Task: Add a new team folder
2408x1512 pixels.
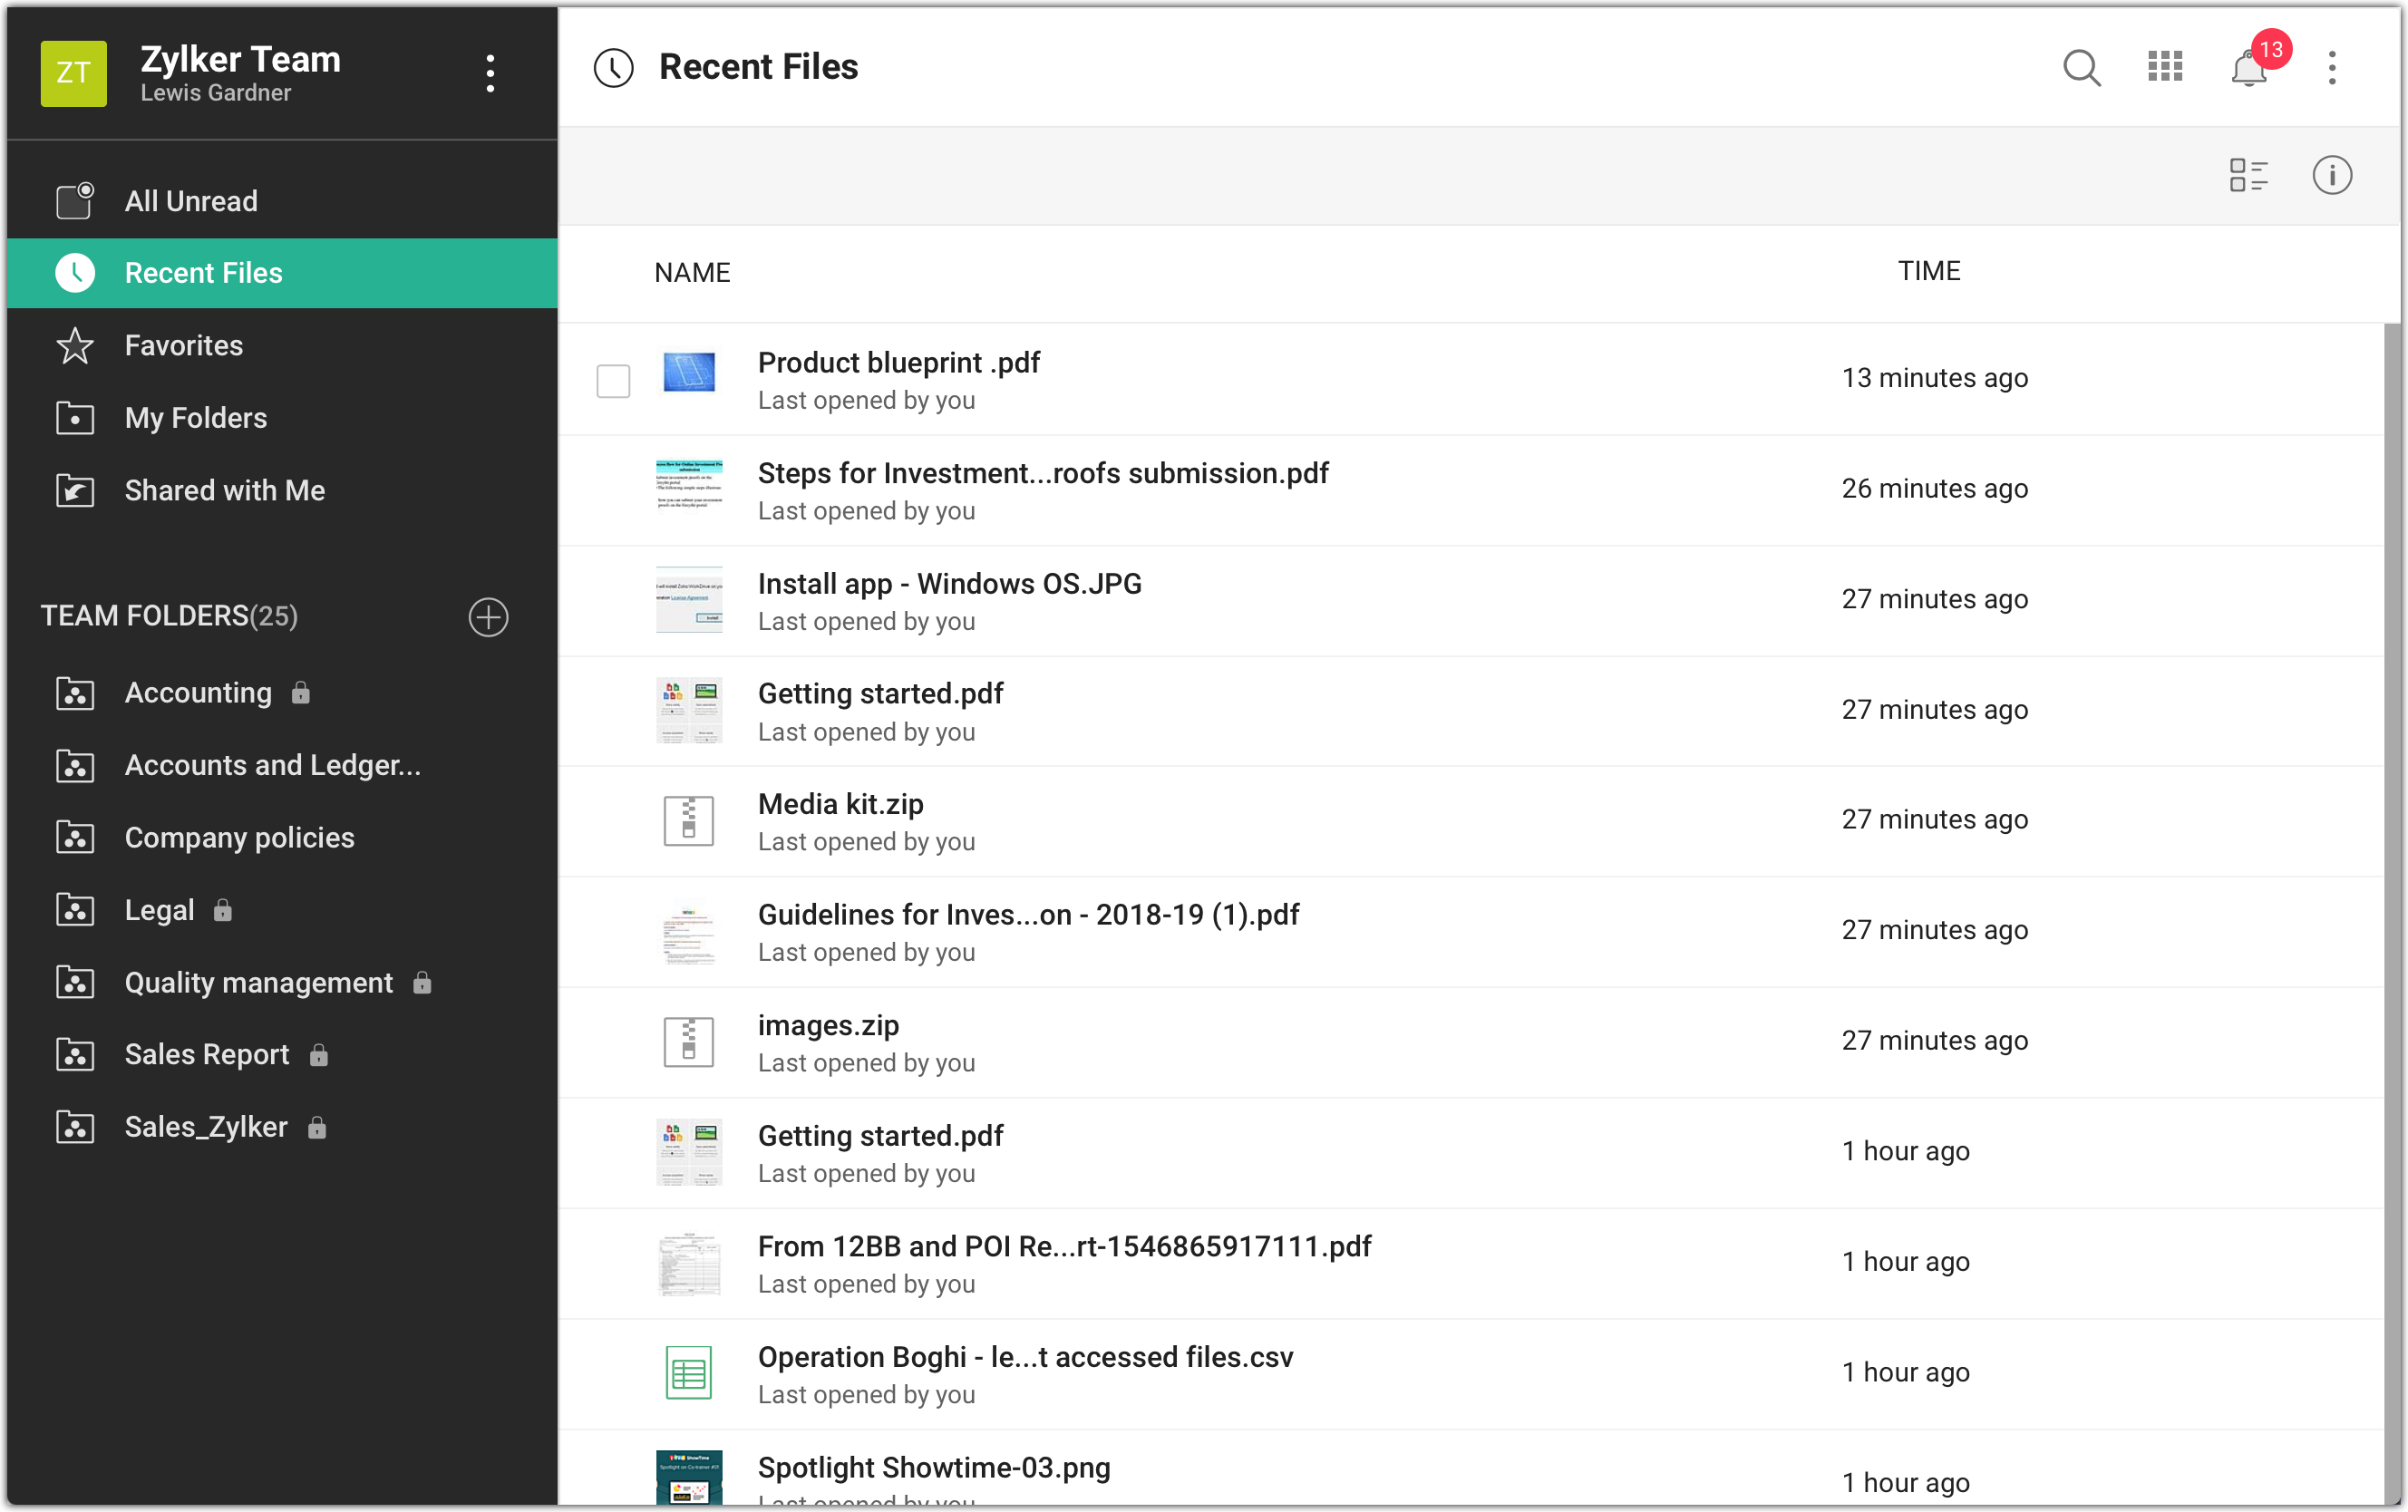Action: [x=488, y=617]
